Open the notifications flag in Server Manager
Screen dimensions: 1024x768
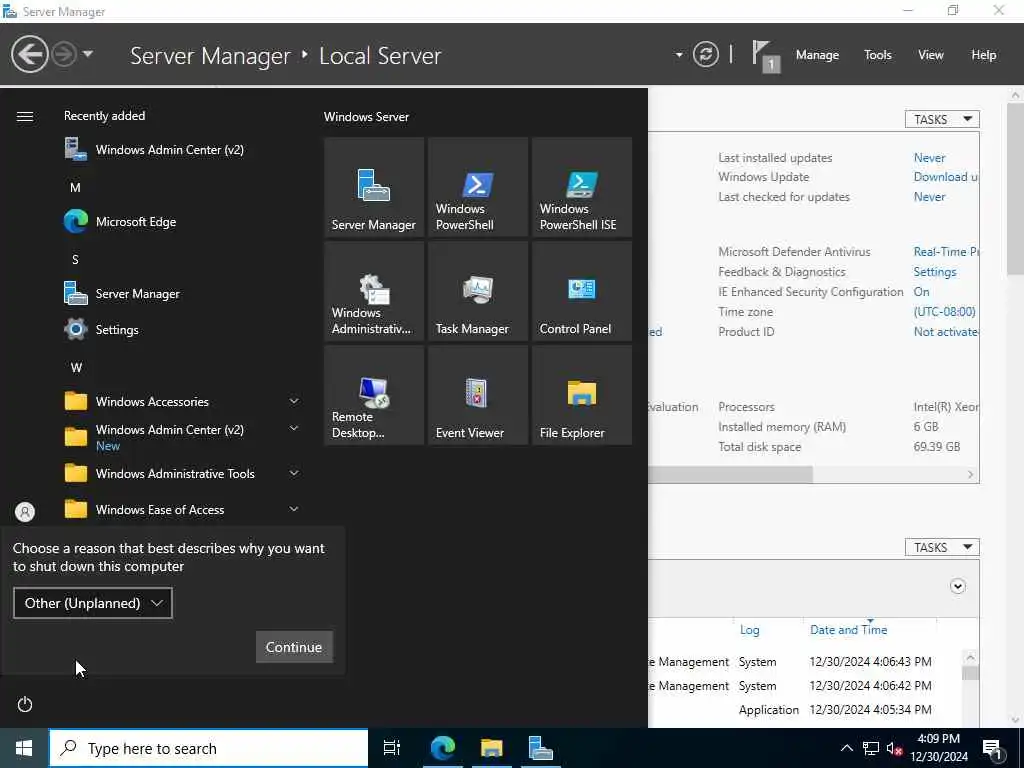pyautogui.click(x=765, y=56)
